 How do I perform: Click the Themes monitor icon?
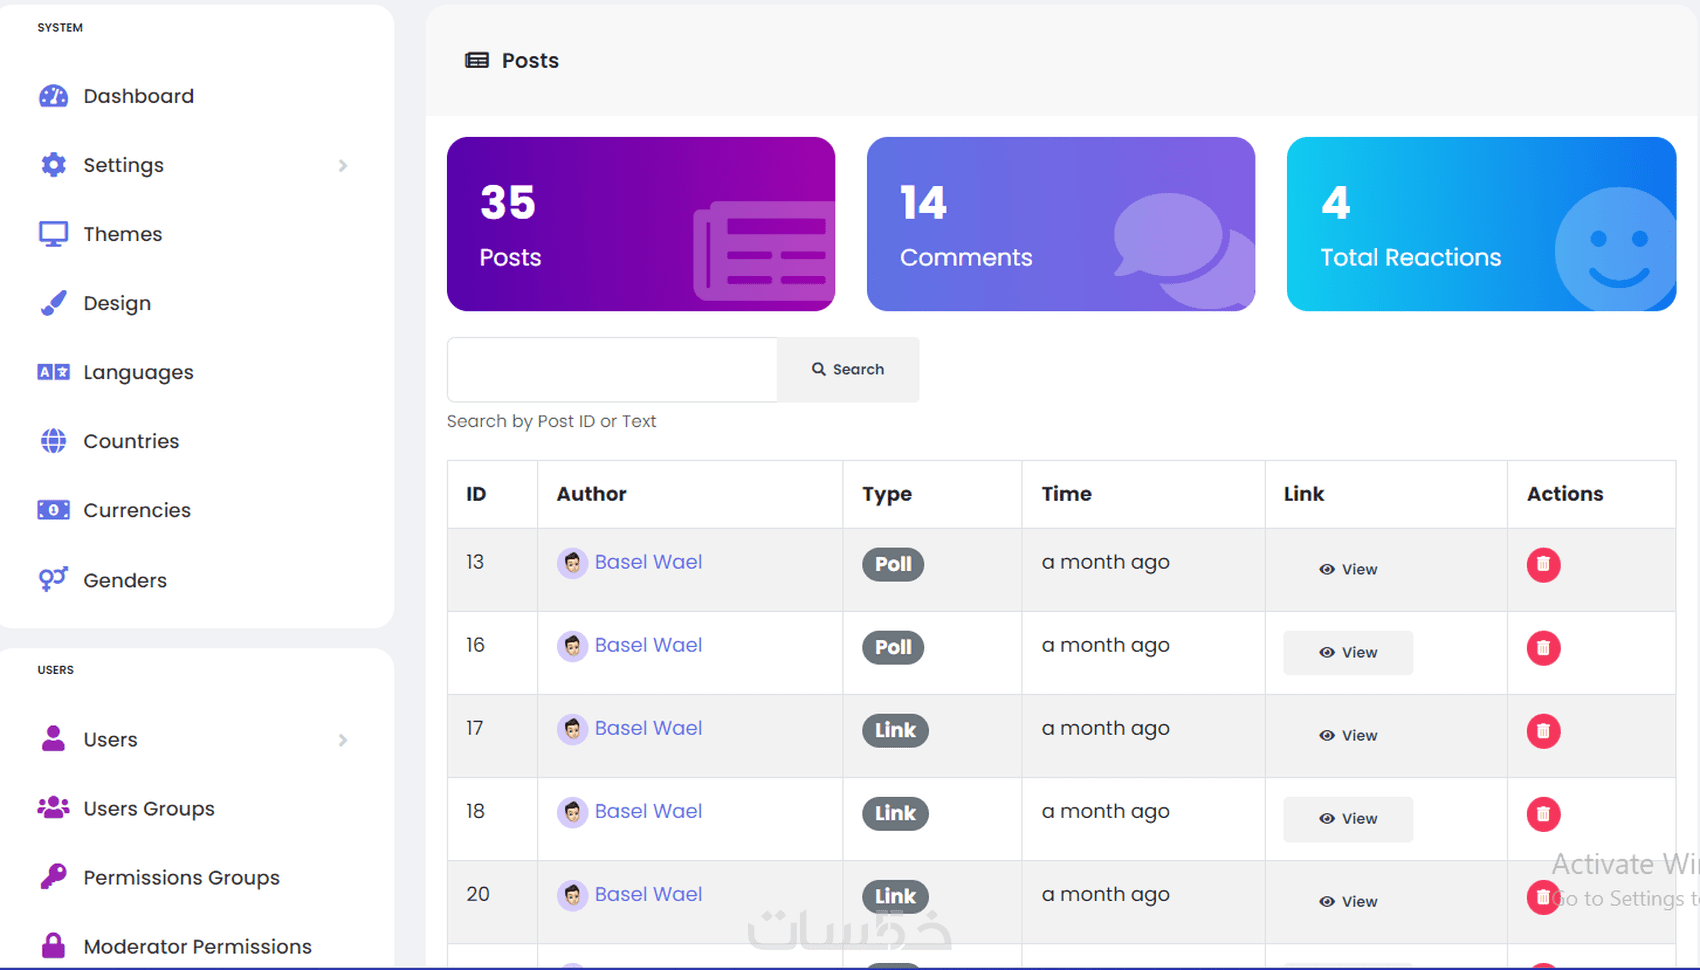[x=53, y=234]
